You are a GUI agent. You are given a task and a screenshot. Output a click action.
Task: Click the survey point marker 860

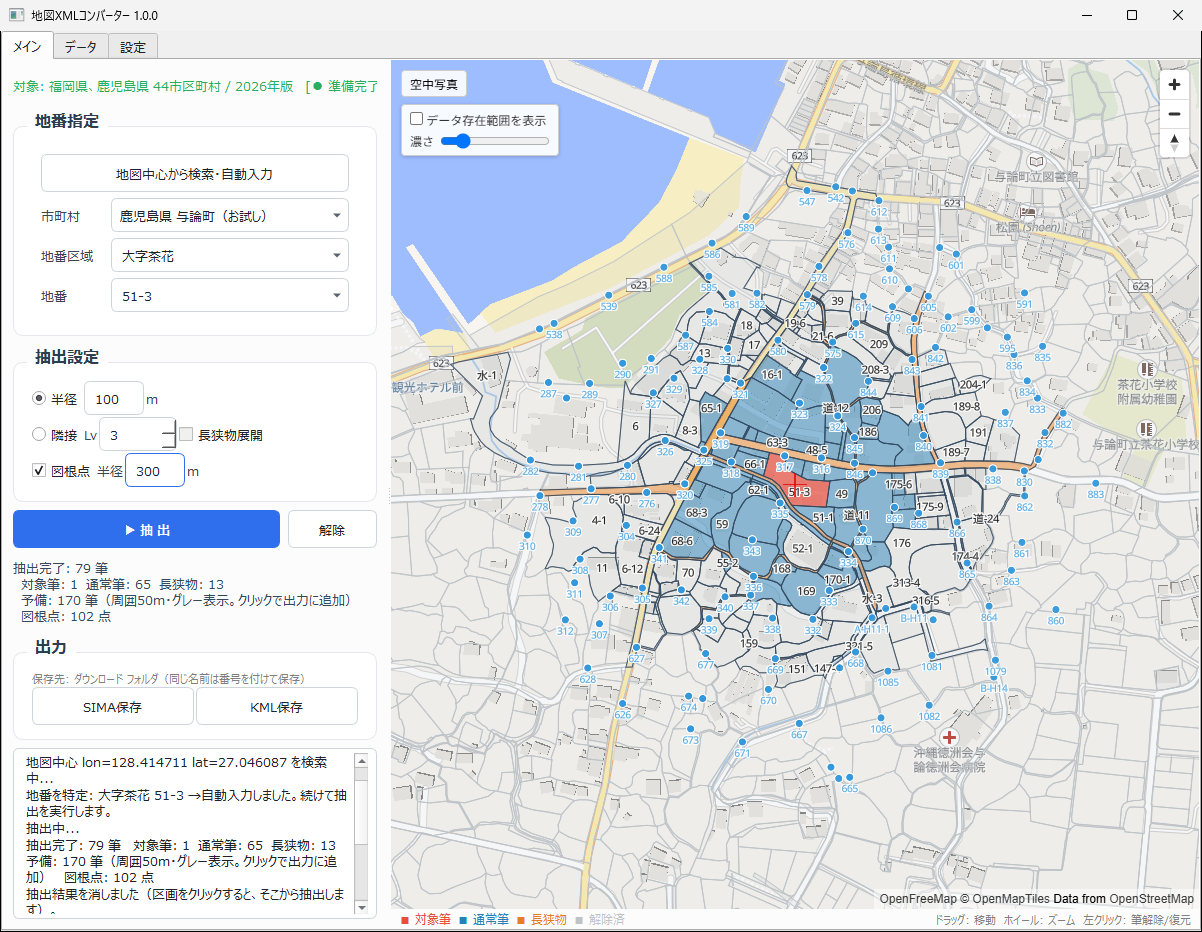[x=1056, y=610]
